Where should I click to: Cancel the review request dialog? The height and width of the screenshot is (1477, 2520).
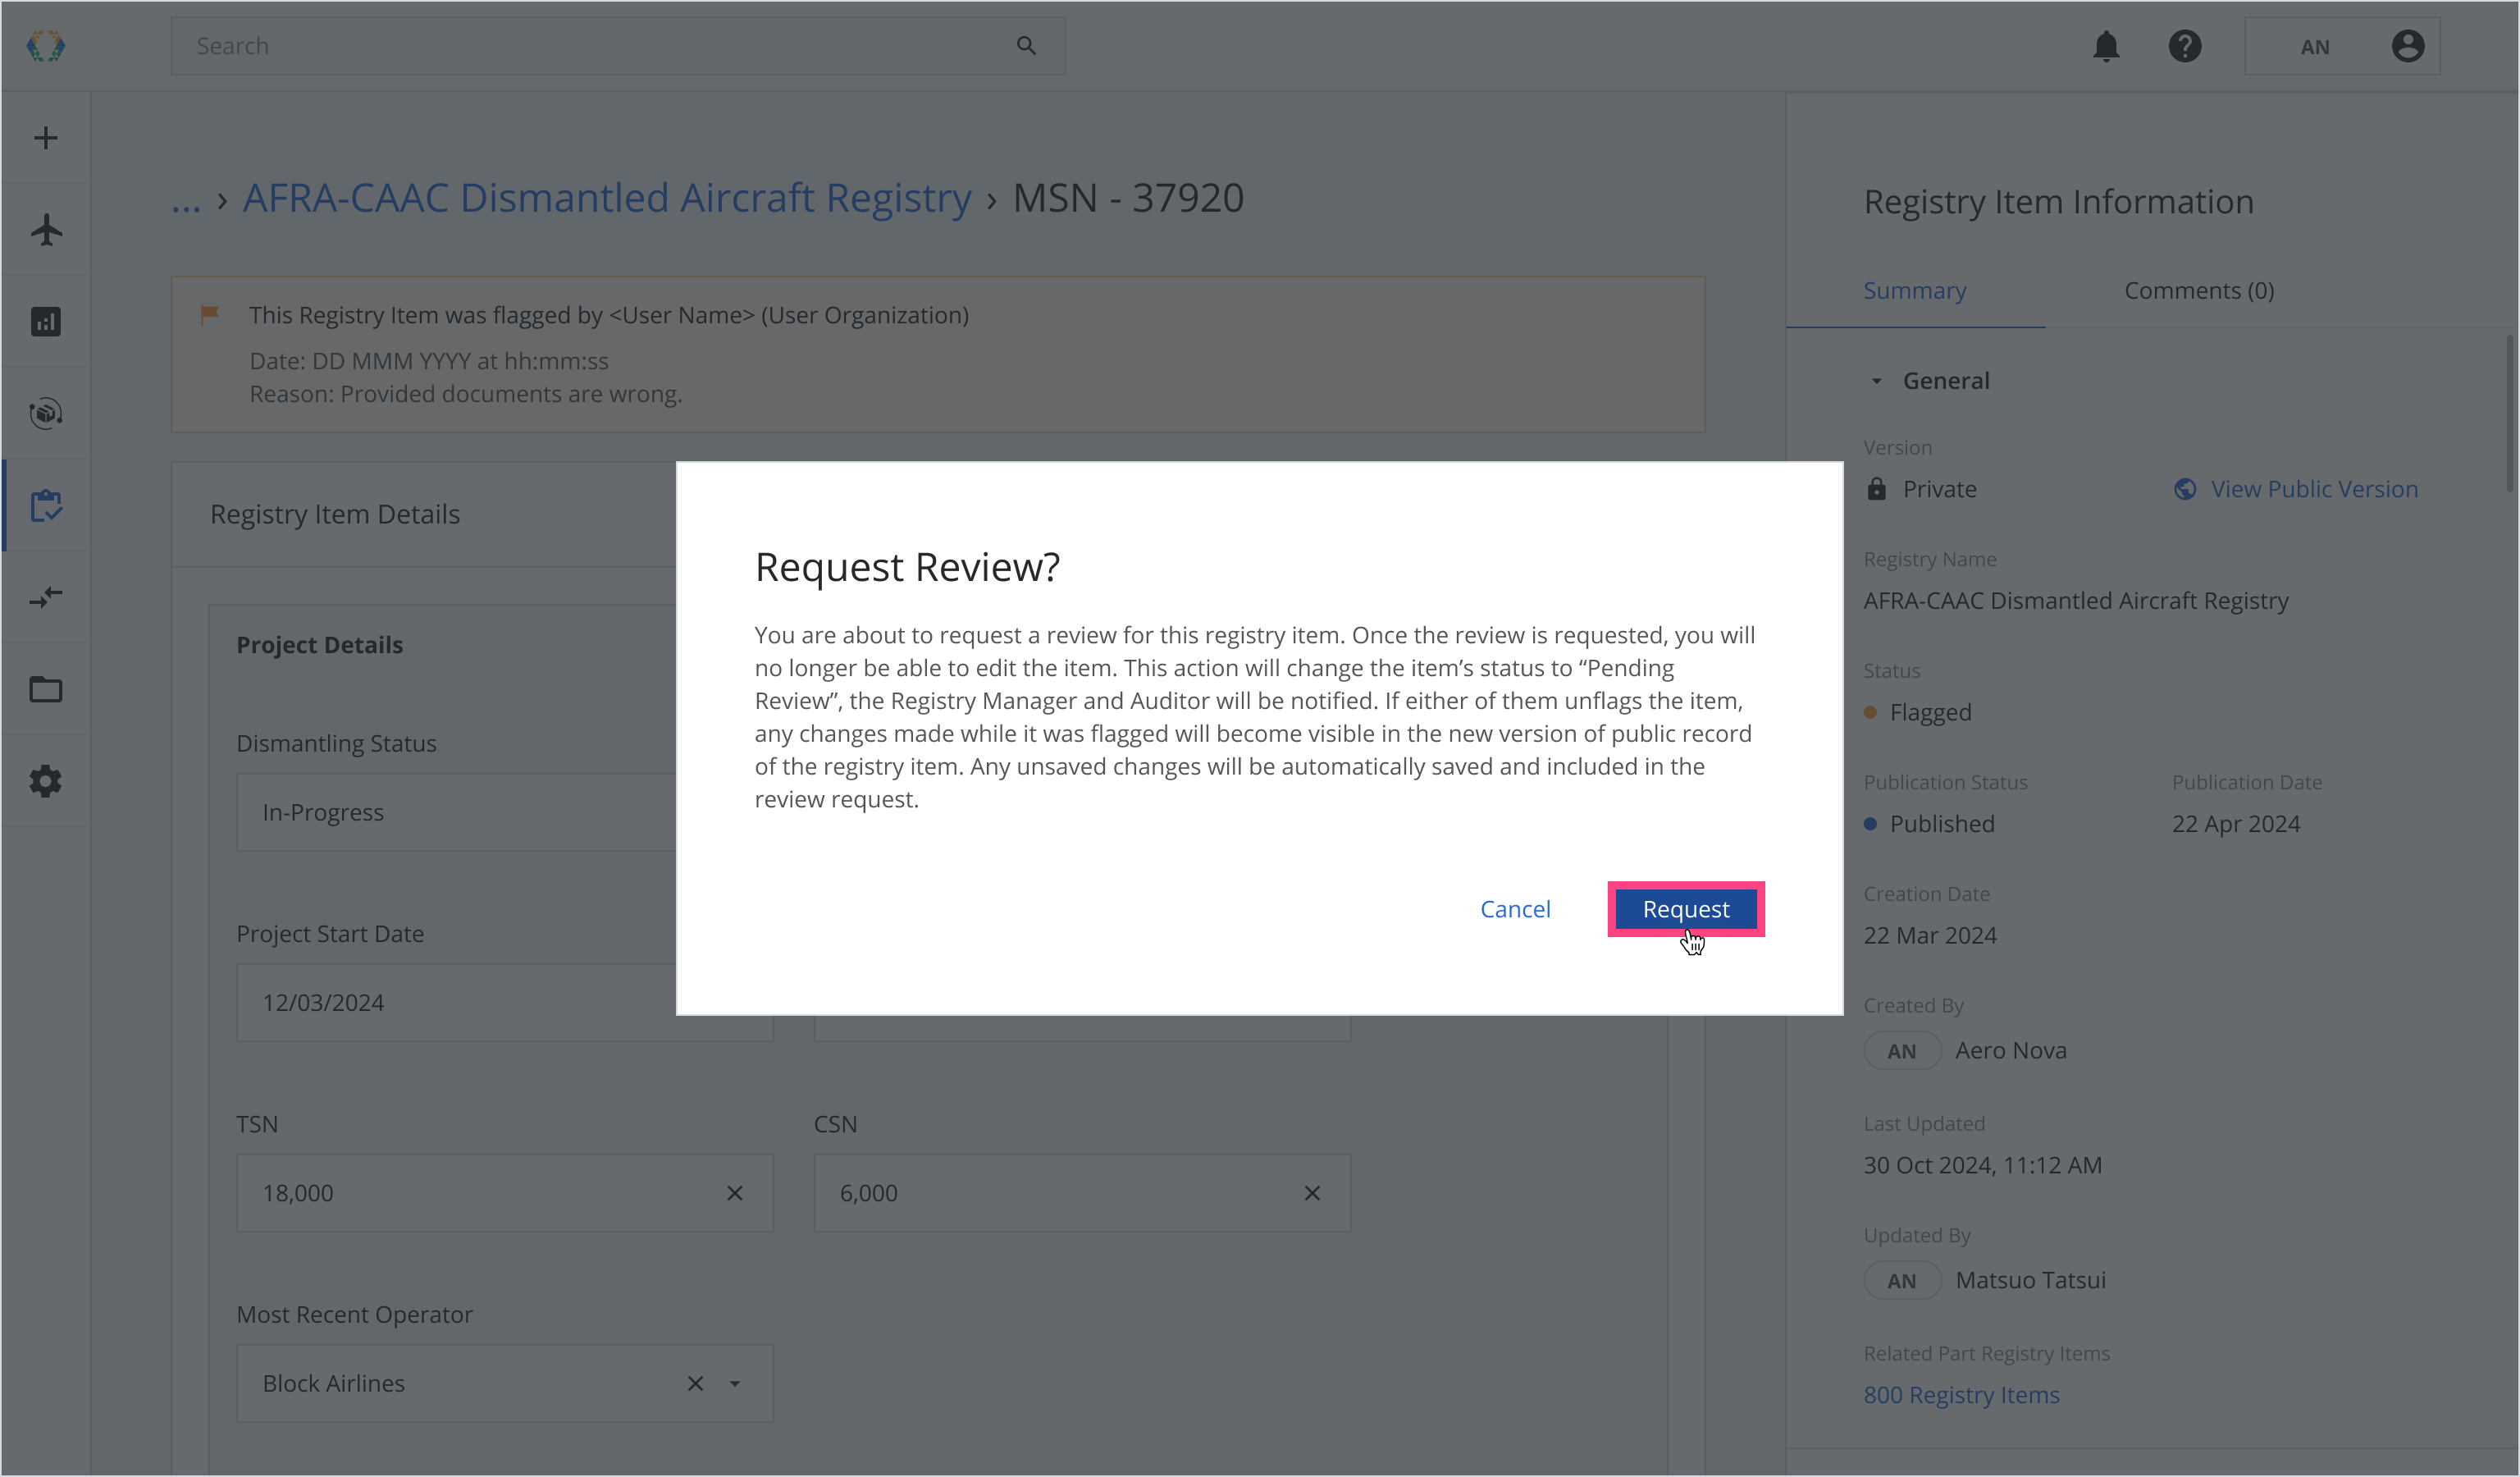click(x=1515, y=909)
